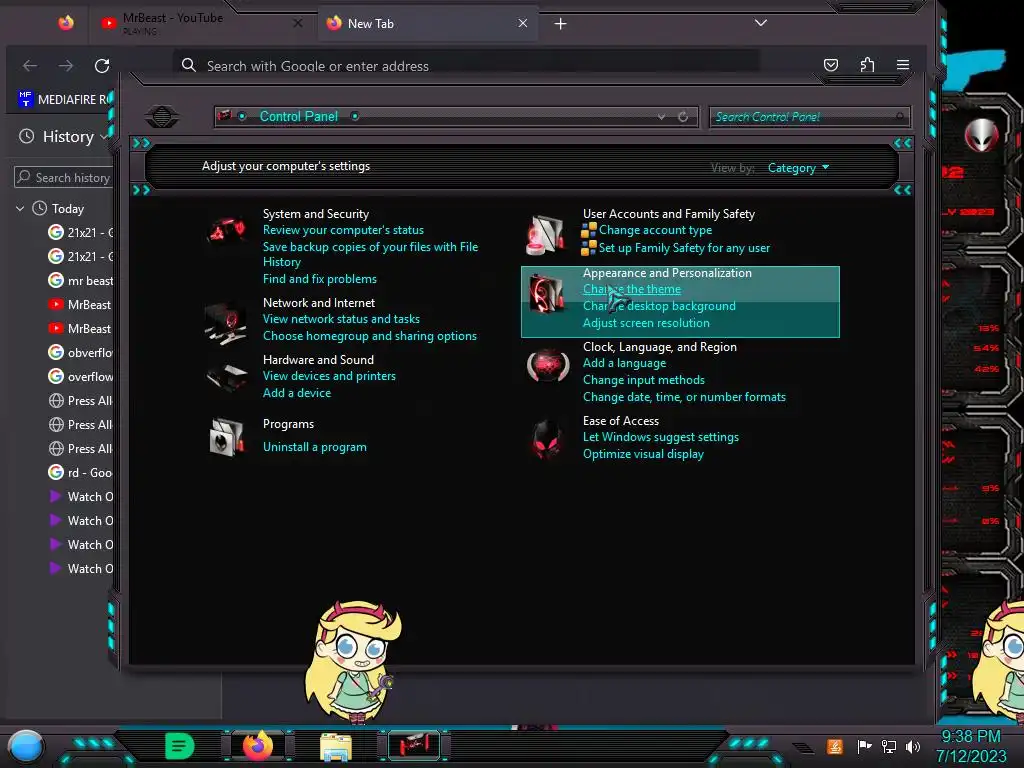This screenshot has height=768, width=1024.
Task: Expand the Control Panel address history dropdown
Action: [662, 117]
